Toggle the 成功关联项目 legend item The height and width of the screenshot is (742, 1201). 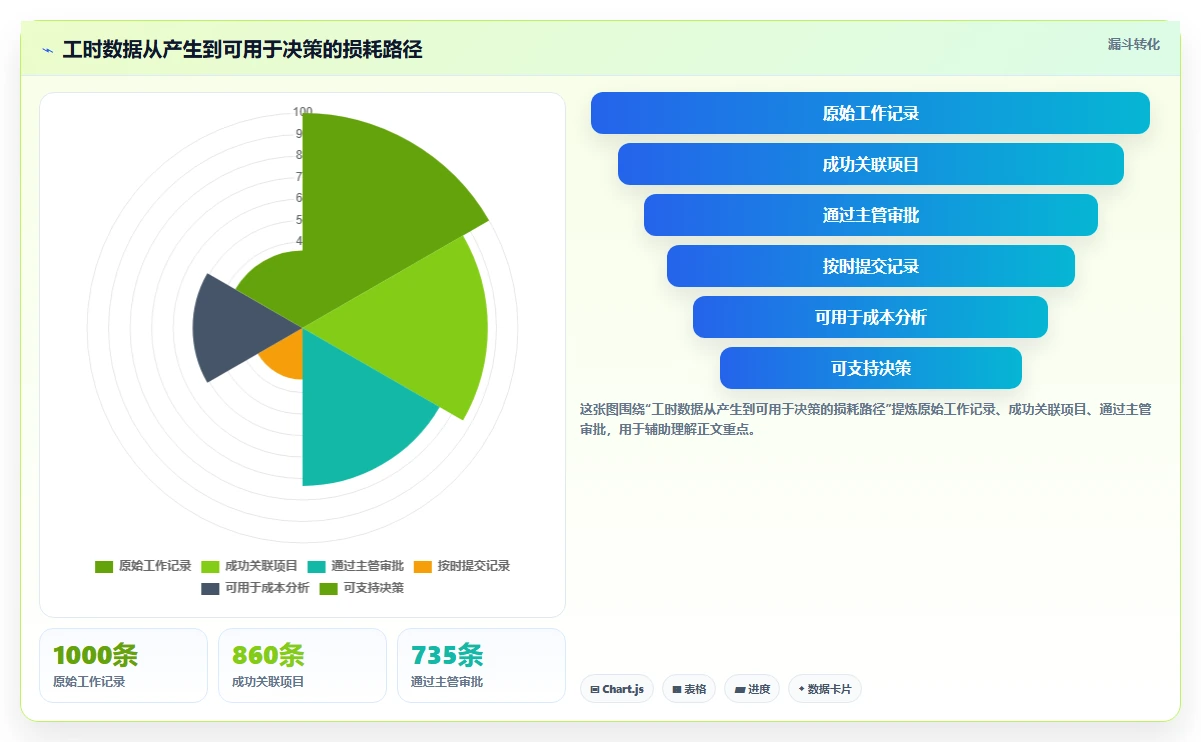pyautogui.click(x=249, y=566)
